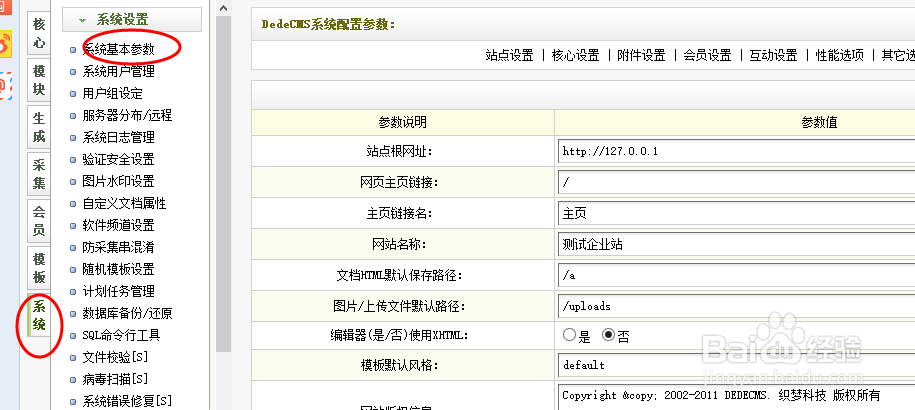This screenshot has height=410, width=915.
Task: Open 系统用户管理 menu item
Action: click(x=118, y=72)
